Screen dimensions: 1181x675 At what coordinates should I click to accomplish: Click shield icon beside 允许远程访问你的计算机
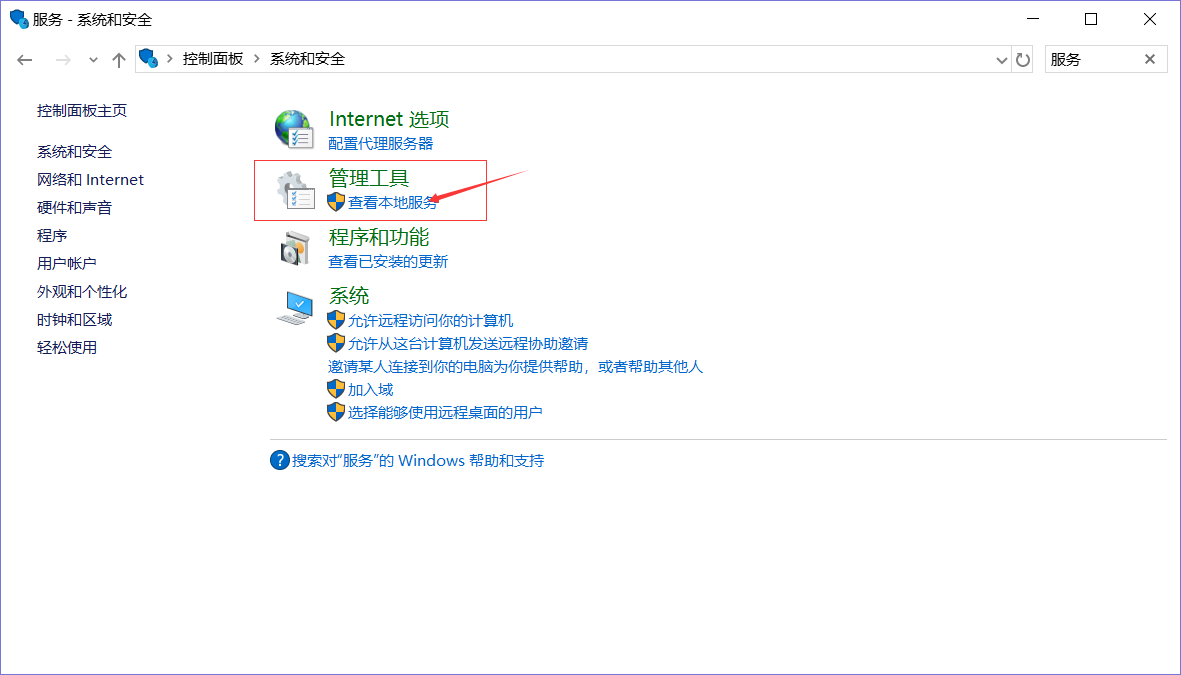point(336,320)
